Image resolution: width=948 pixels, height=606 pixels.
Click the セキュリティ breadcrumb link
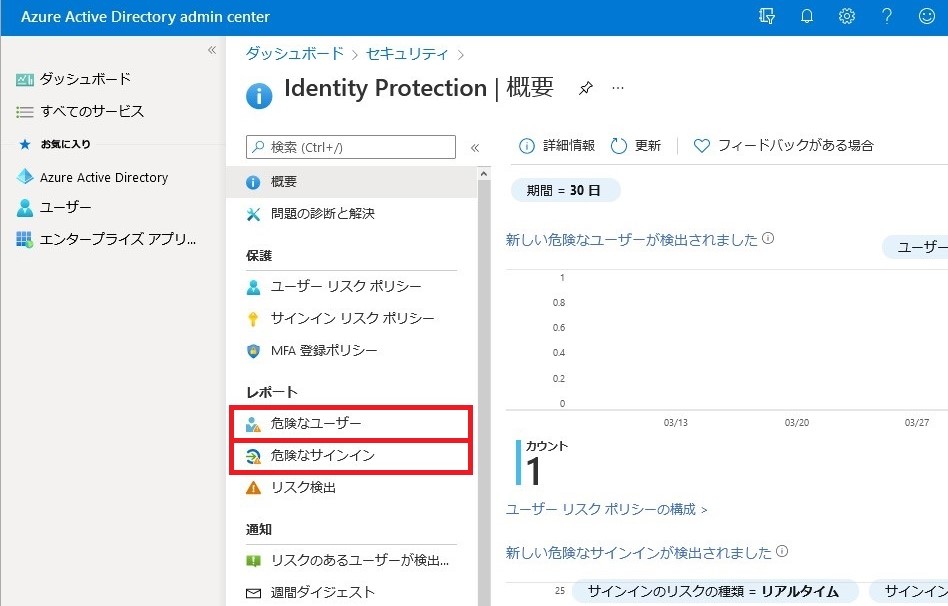tap(407, 54)
